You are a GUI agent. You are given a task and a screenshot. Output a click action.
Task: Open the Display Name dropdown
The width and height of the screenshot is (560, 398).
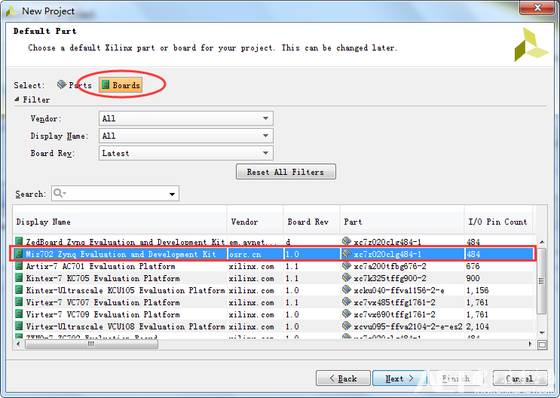(x=186, y=136)
